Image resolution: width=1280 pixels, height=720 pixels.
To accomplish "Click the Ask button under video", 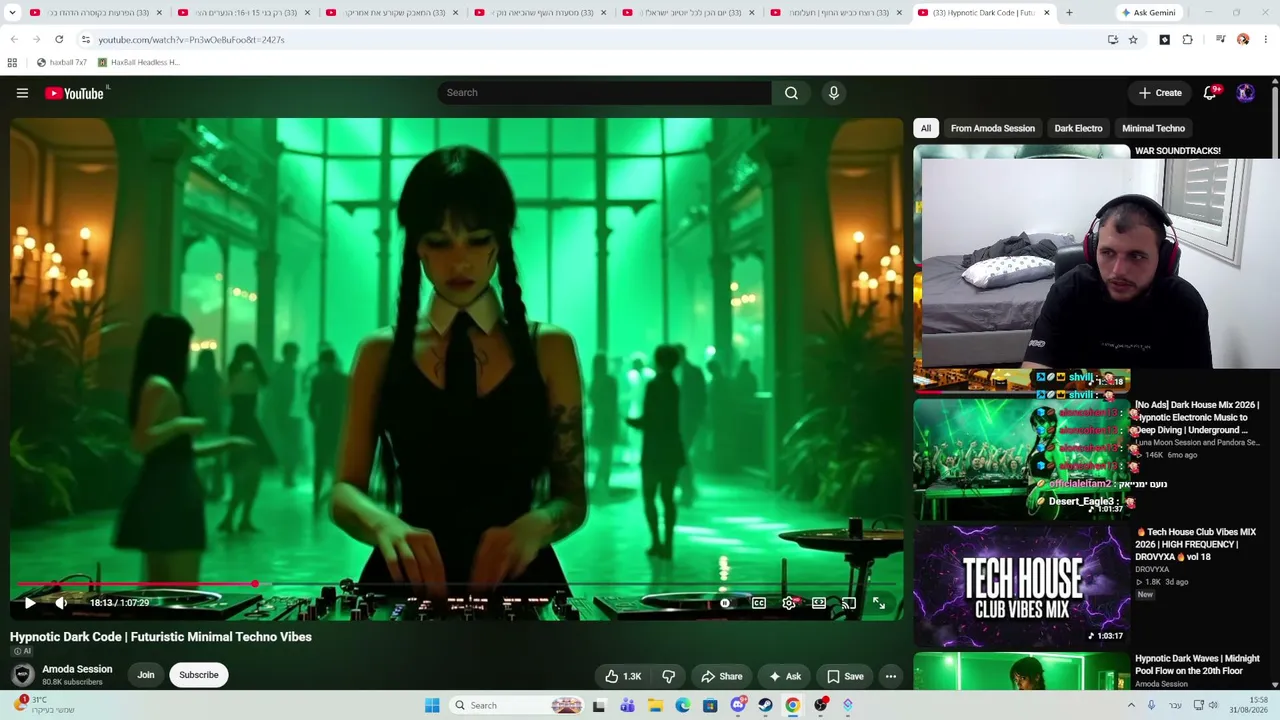I will 785,676.
